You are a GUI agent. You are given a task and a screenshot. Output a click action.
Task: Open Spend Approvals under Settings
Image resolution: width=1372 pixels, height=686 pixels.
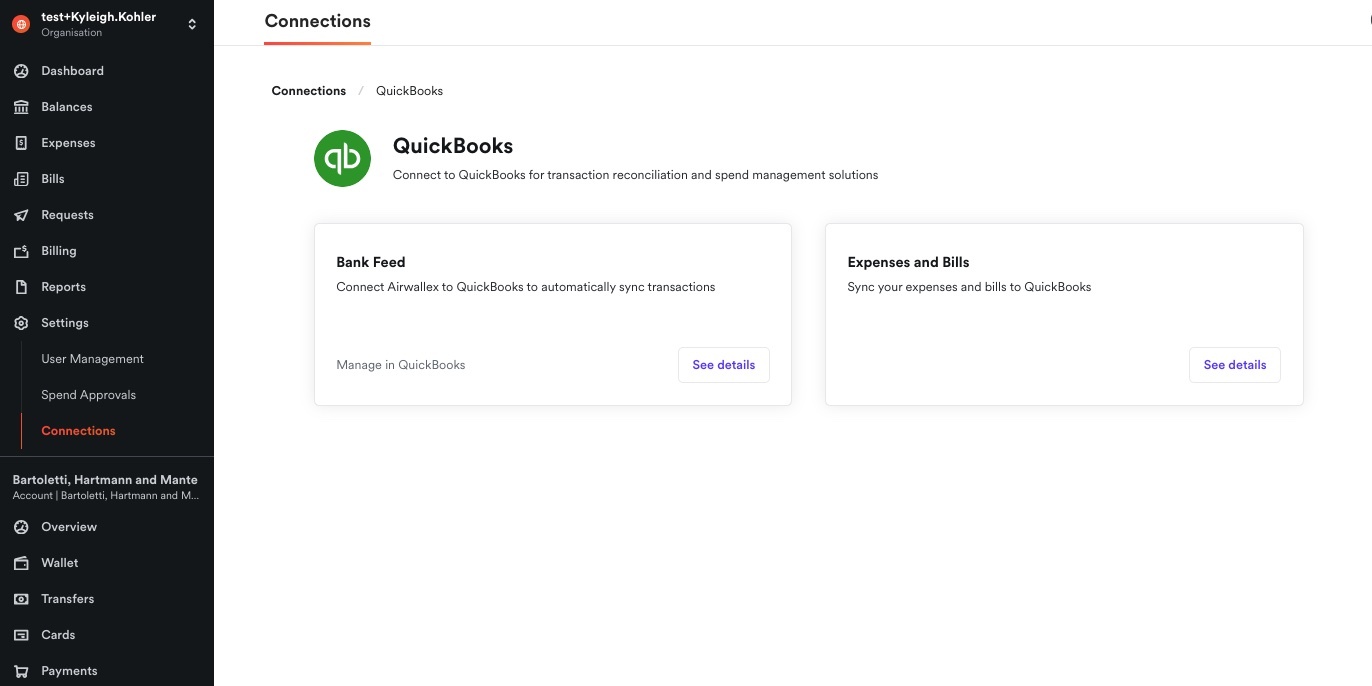pos(88,395)
